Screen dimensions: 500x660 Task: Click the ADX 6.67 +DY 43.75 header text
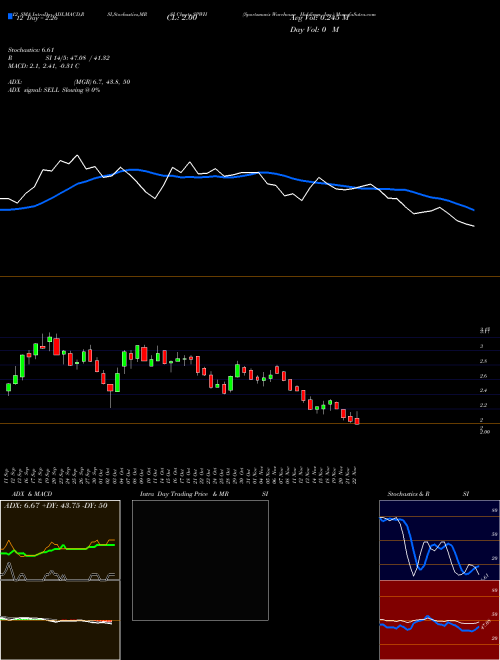56,506
